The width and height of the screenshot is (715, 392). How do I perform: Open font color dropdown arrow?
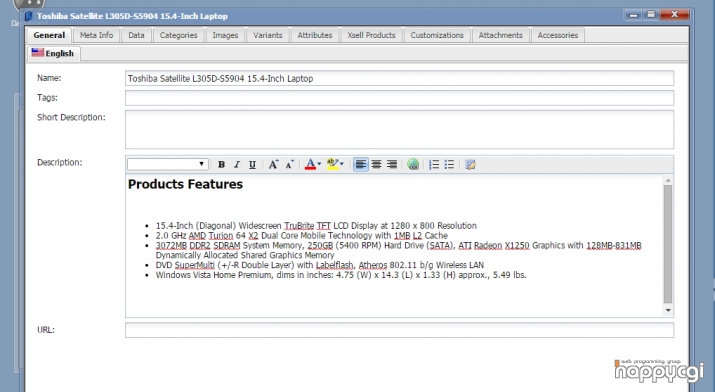[319, 164]
